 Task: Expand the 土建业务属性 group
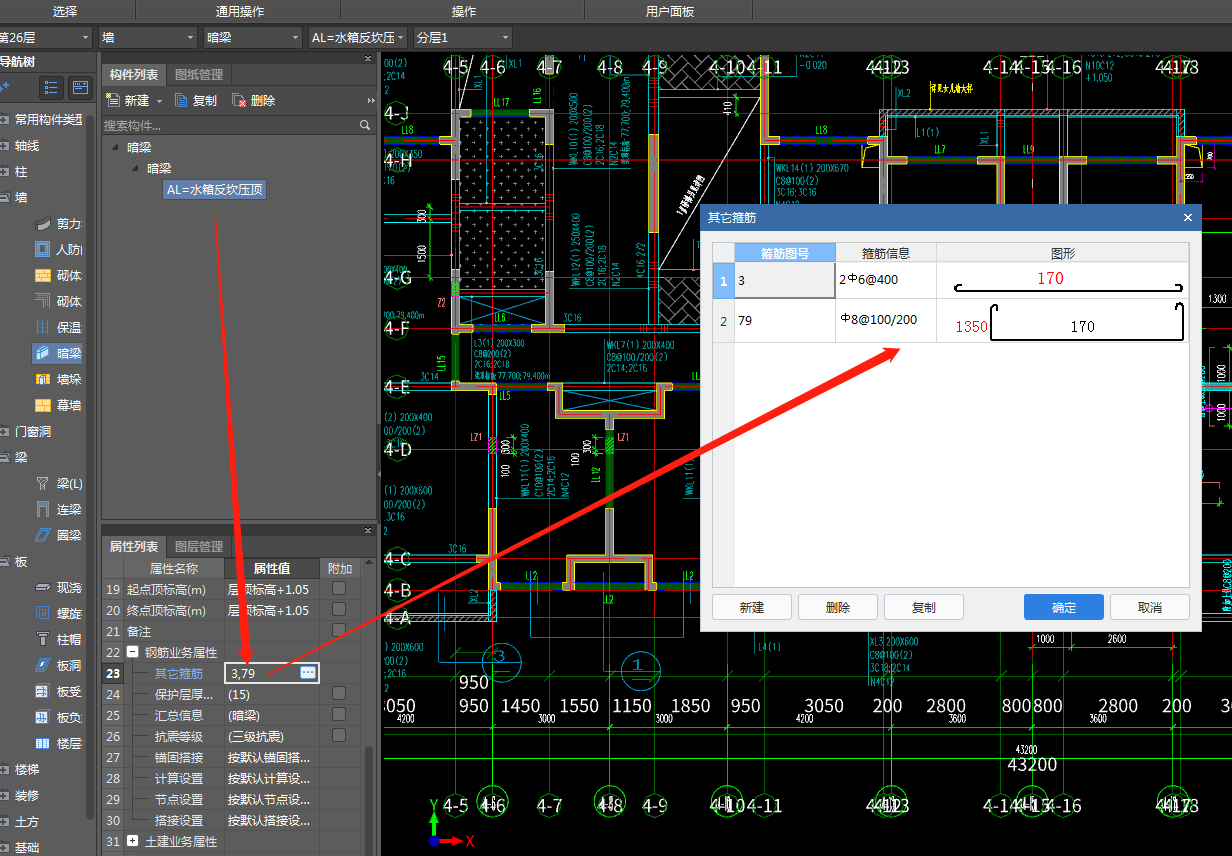point(132,842)
